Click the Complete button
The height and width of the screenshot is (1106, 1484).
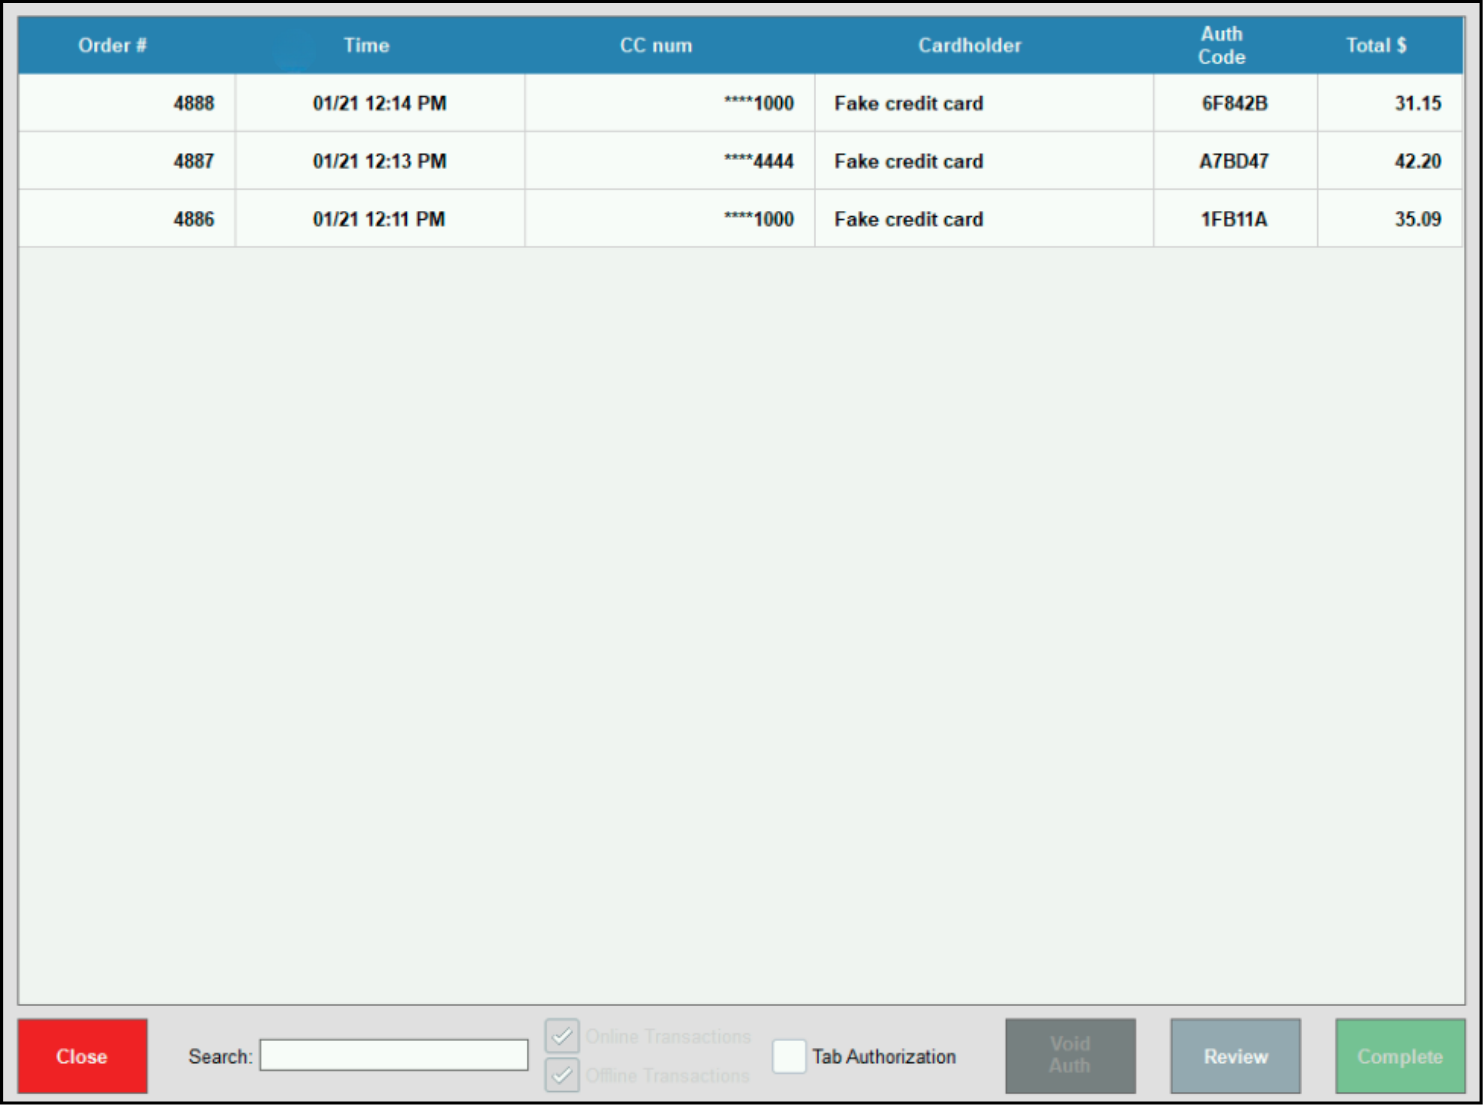(x=1399, y=1056)
